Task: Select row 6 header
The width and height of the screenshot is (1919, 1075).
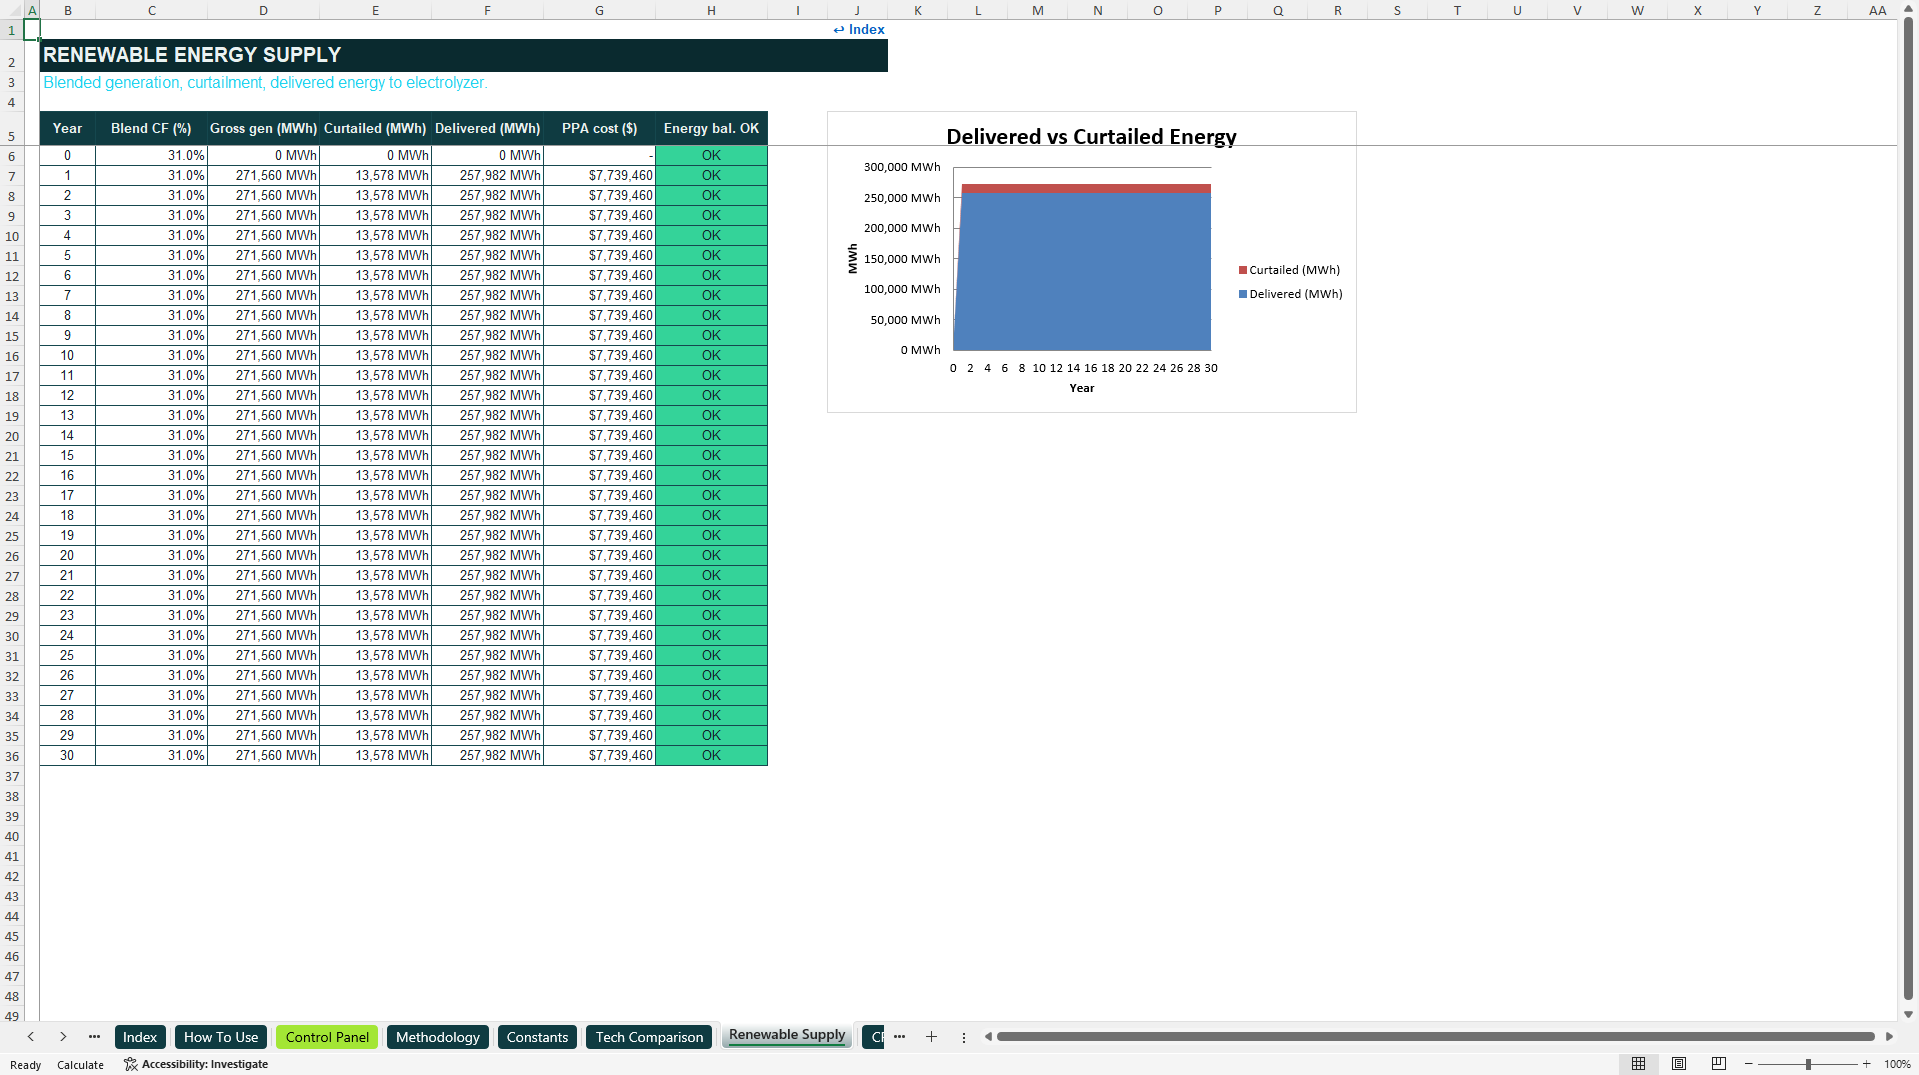Action: [x=12, y=156]
